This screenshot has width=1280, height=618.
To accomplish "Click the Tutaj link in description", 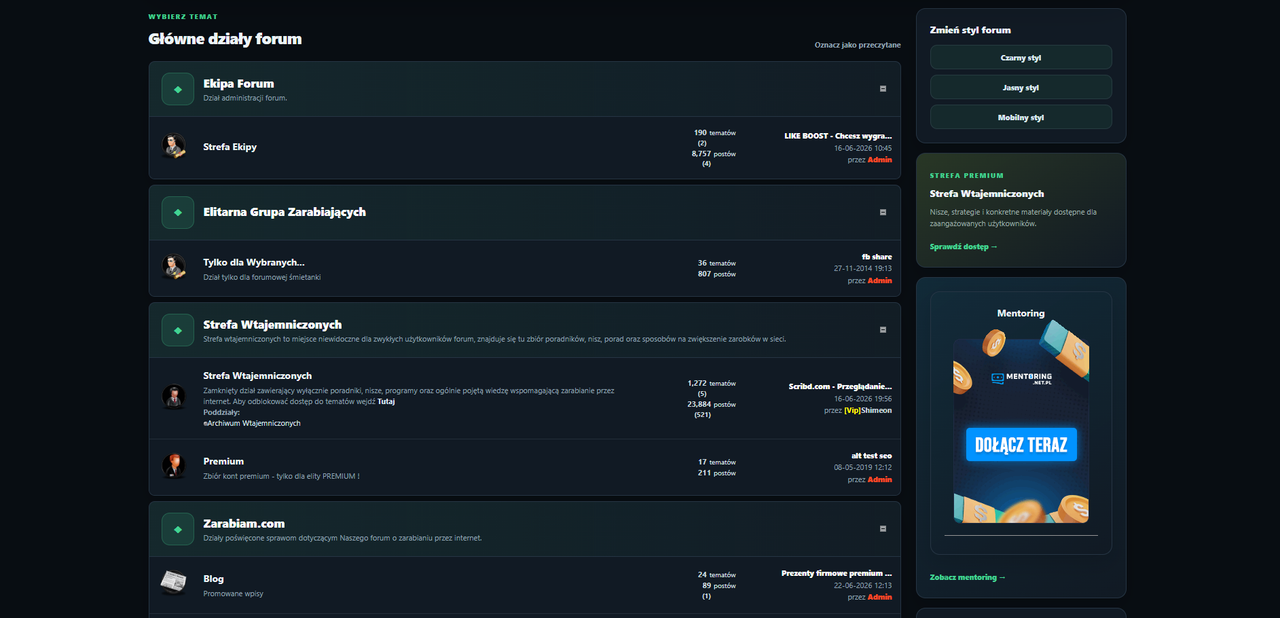I will [x=386, y=401].
